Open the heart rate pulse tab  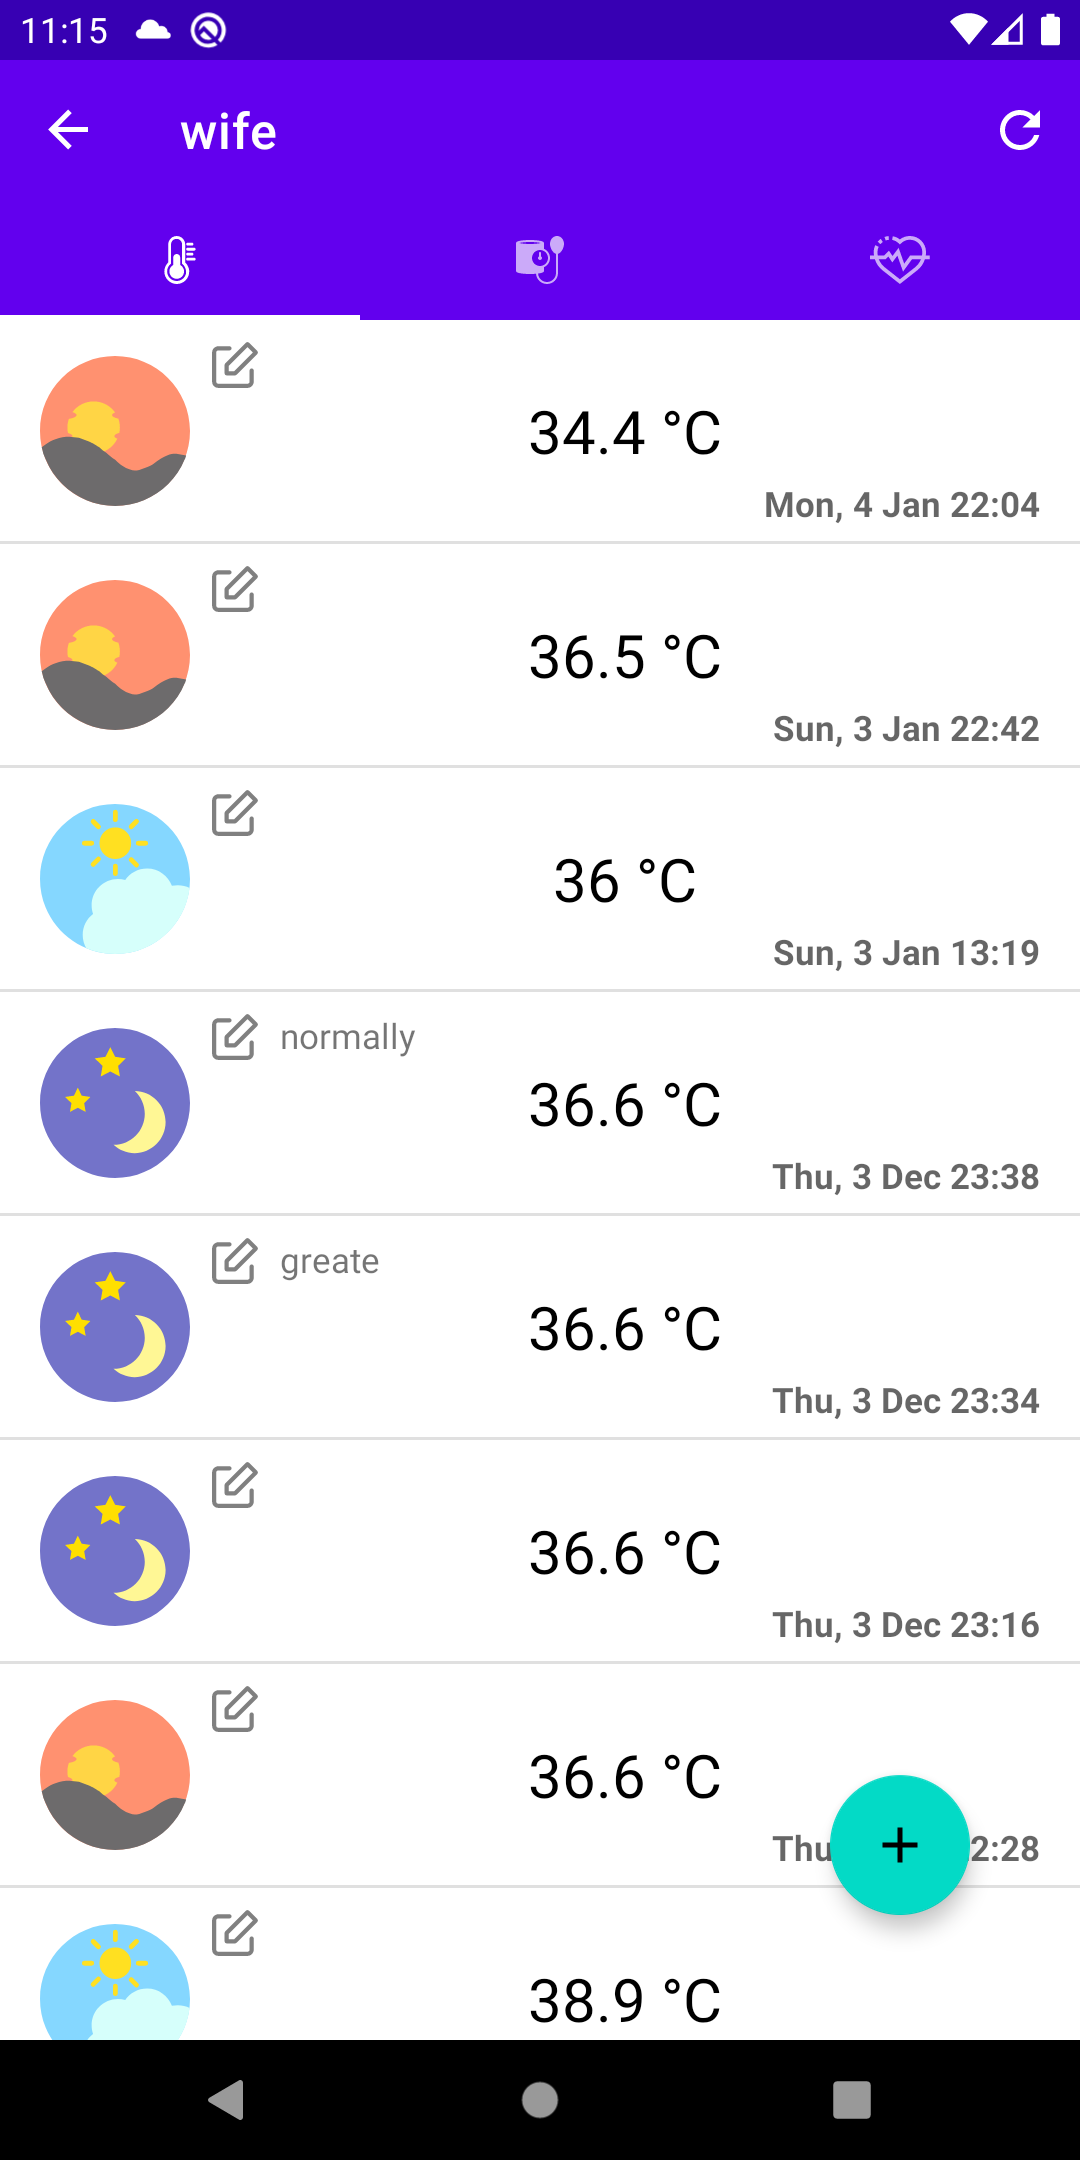tap(899, 260)
